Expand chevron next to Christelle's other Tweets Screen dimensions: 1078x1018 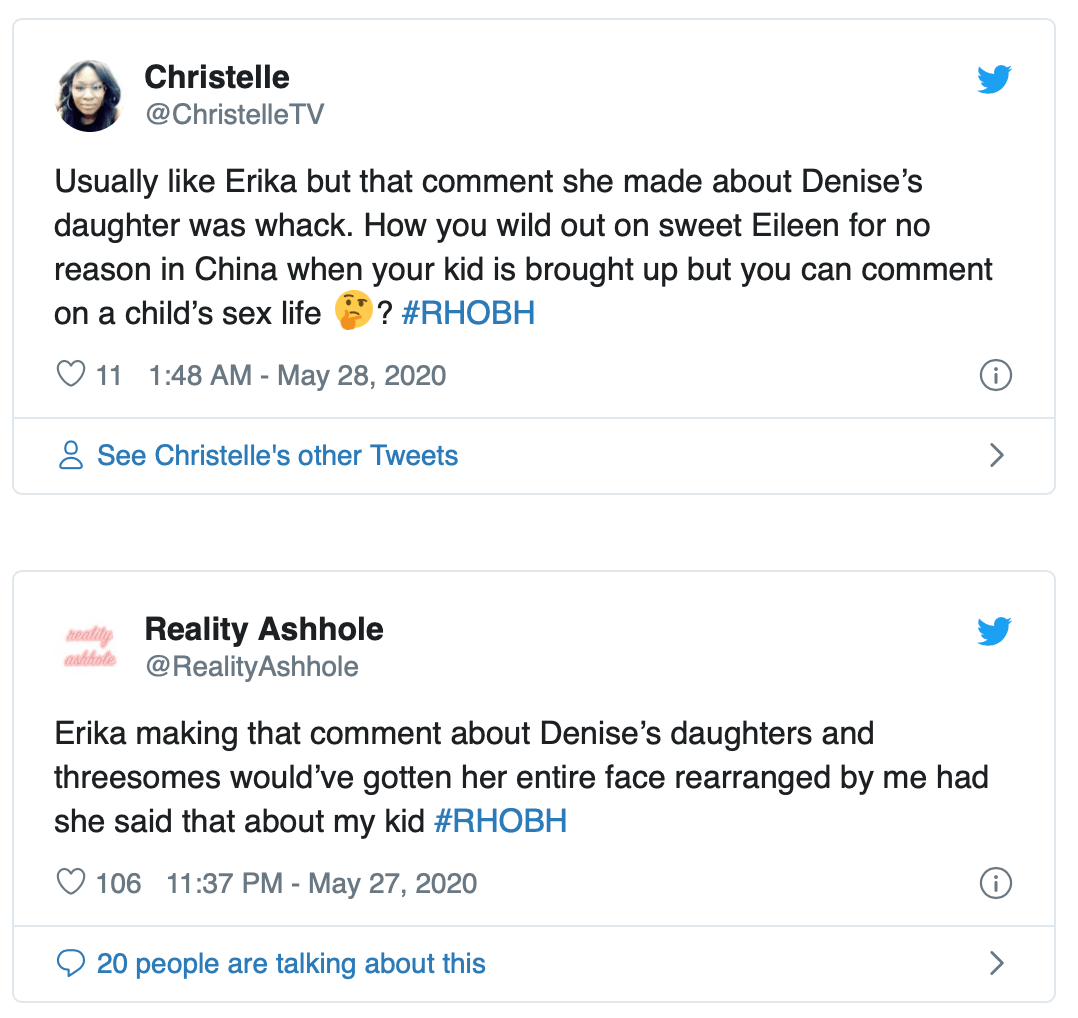(x=996, y=456)
